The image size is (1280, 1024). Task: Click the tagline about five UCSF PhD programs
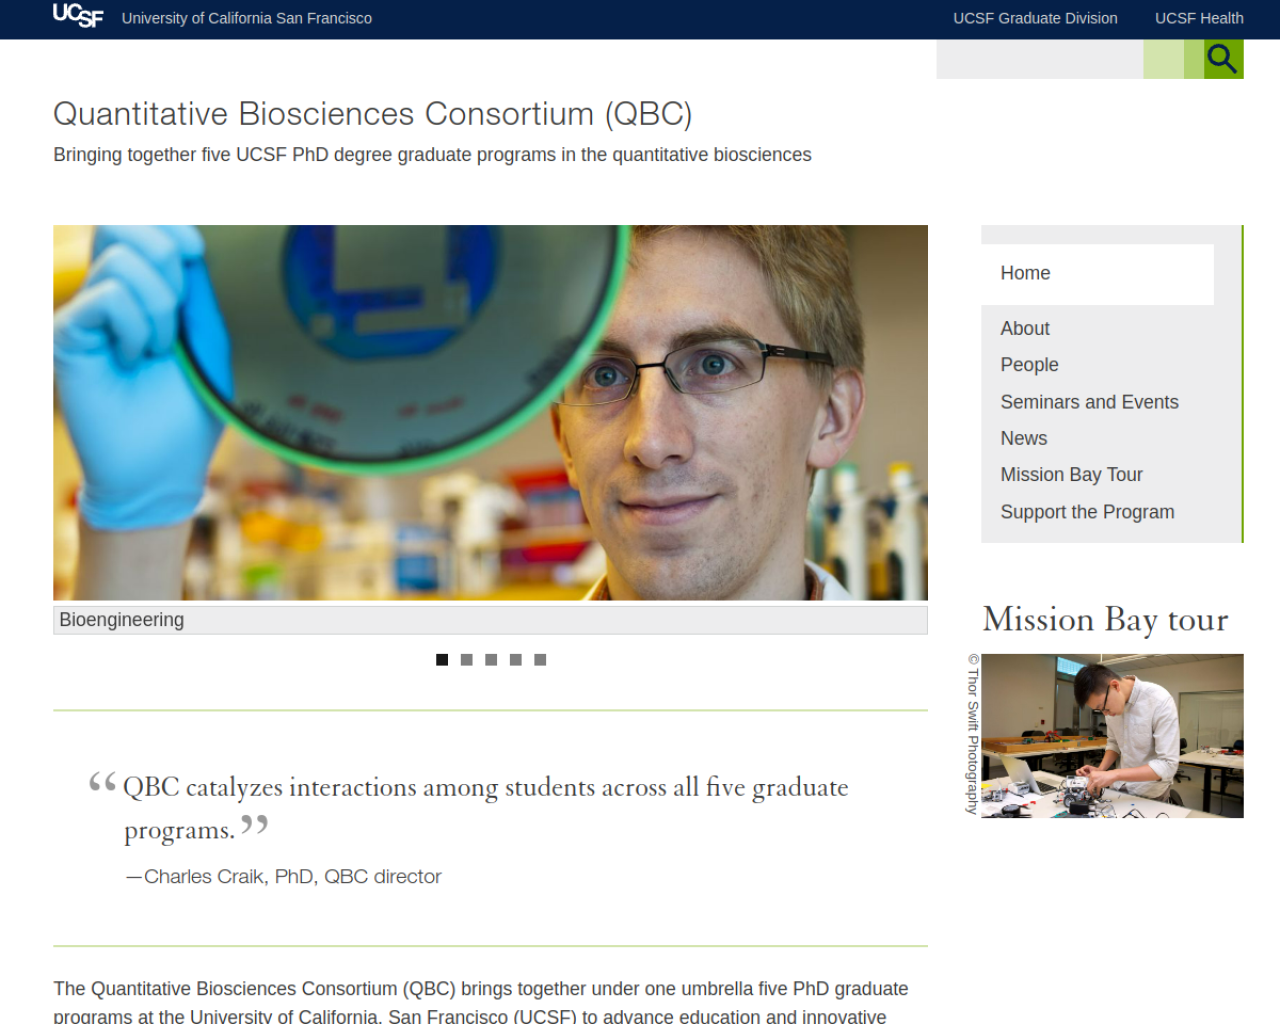432,155
